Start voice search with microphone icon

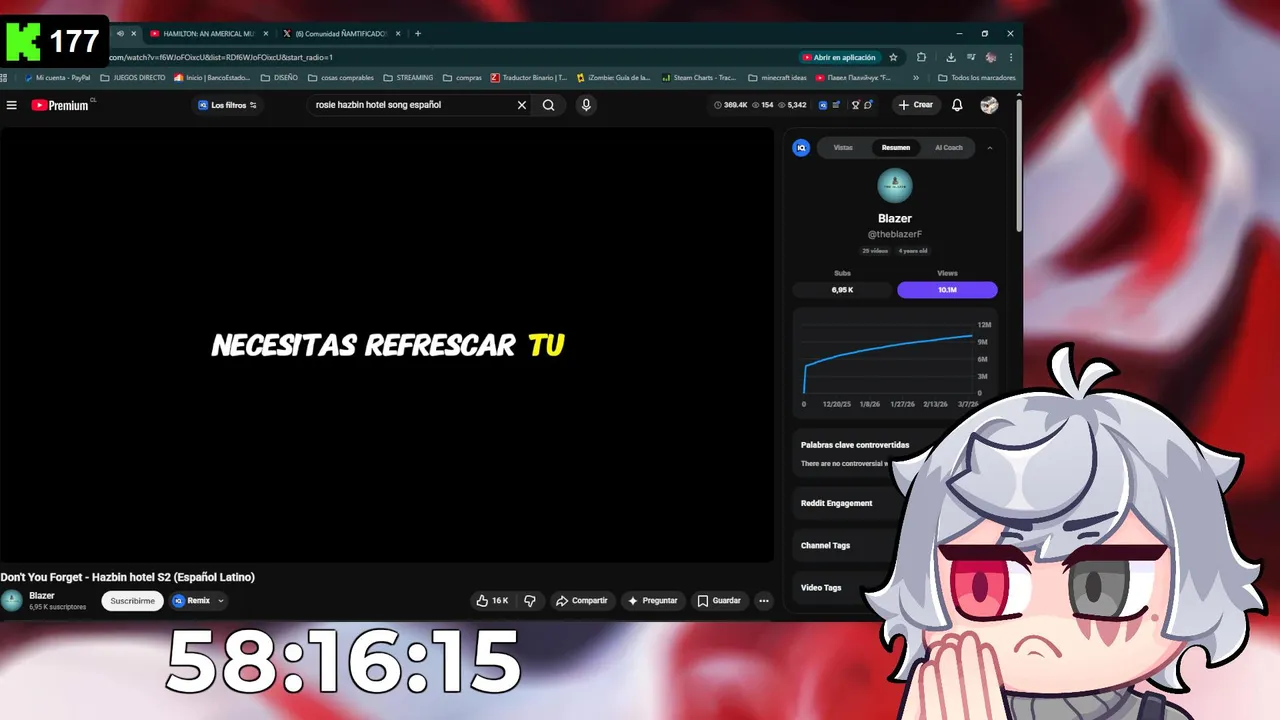point(586,105)
